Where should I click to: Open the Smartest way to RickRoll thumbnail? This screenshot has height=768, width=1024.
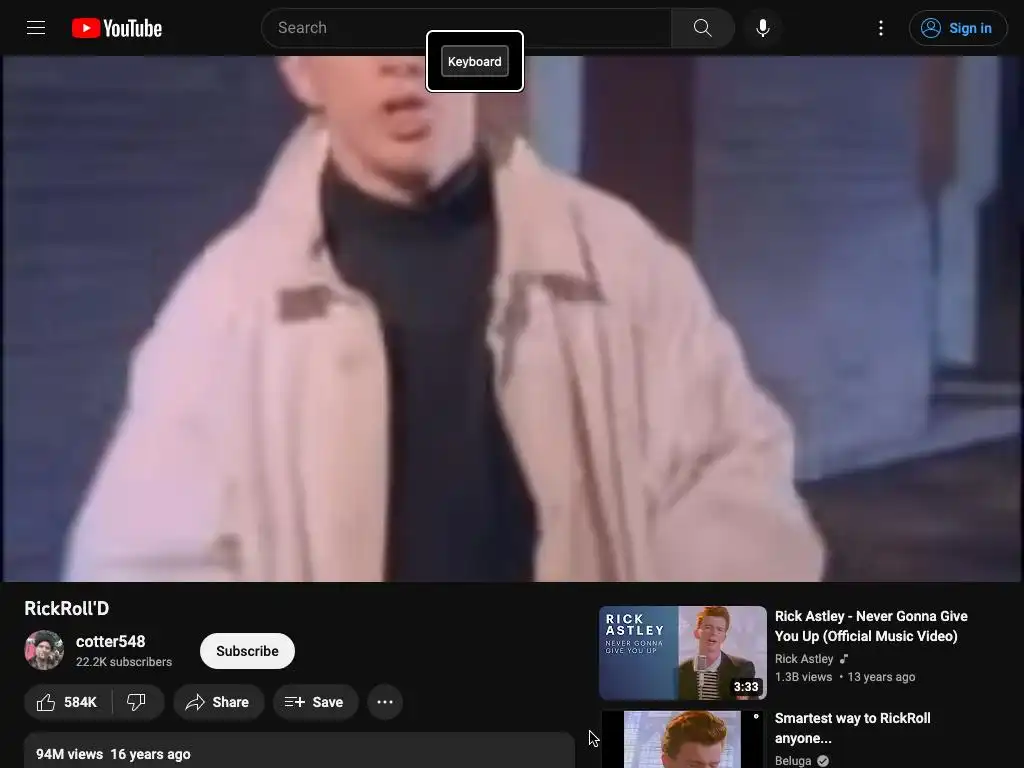pyautogui.click(x=682, y=739)
